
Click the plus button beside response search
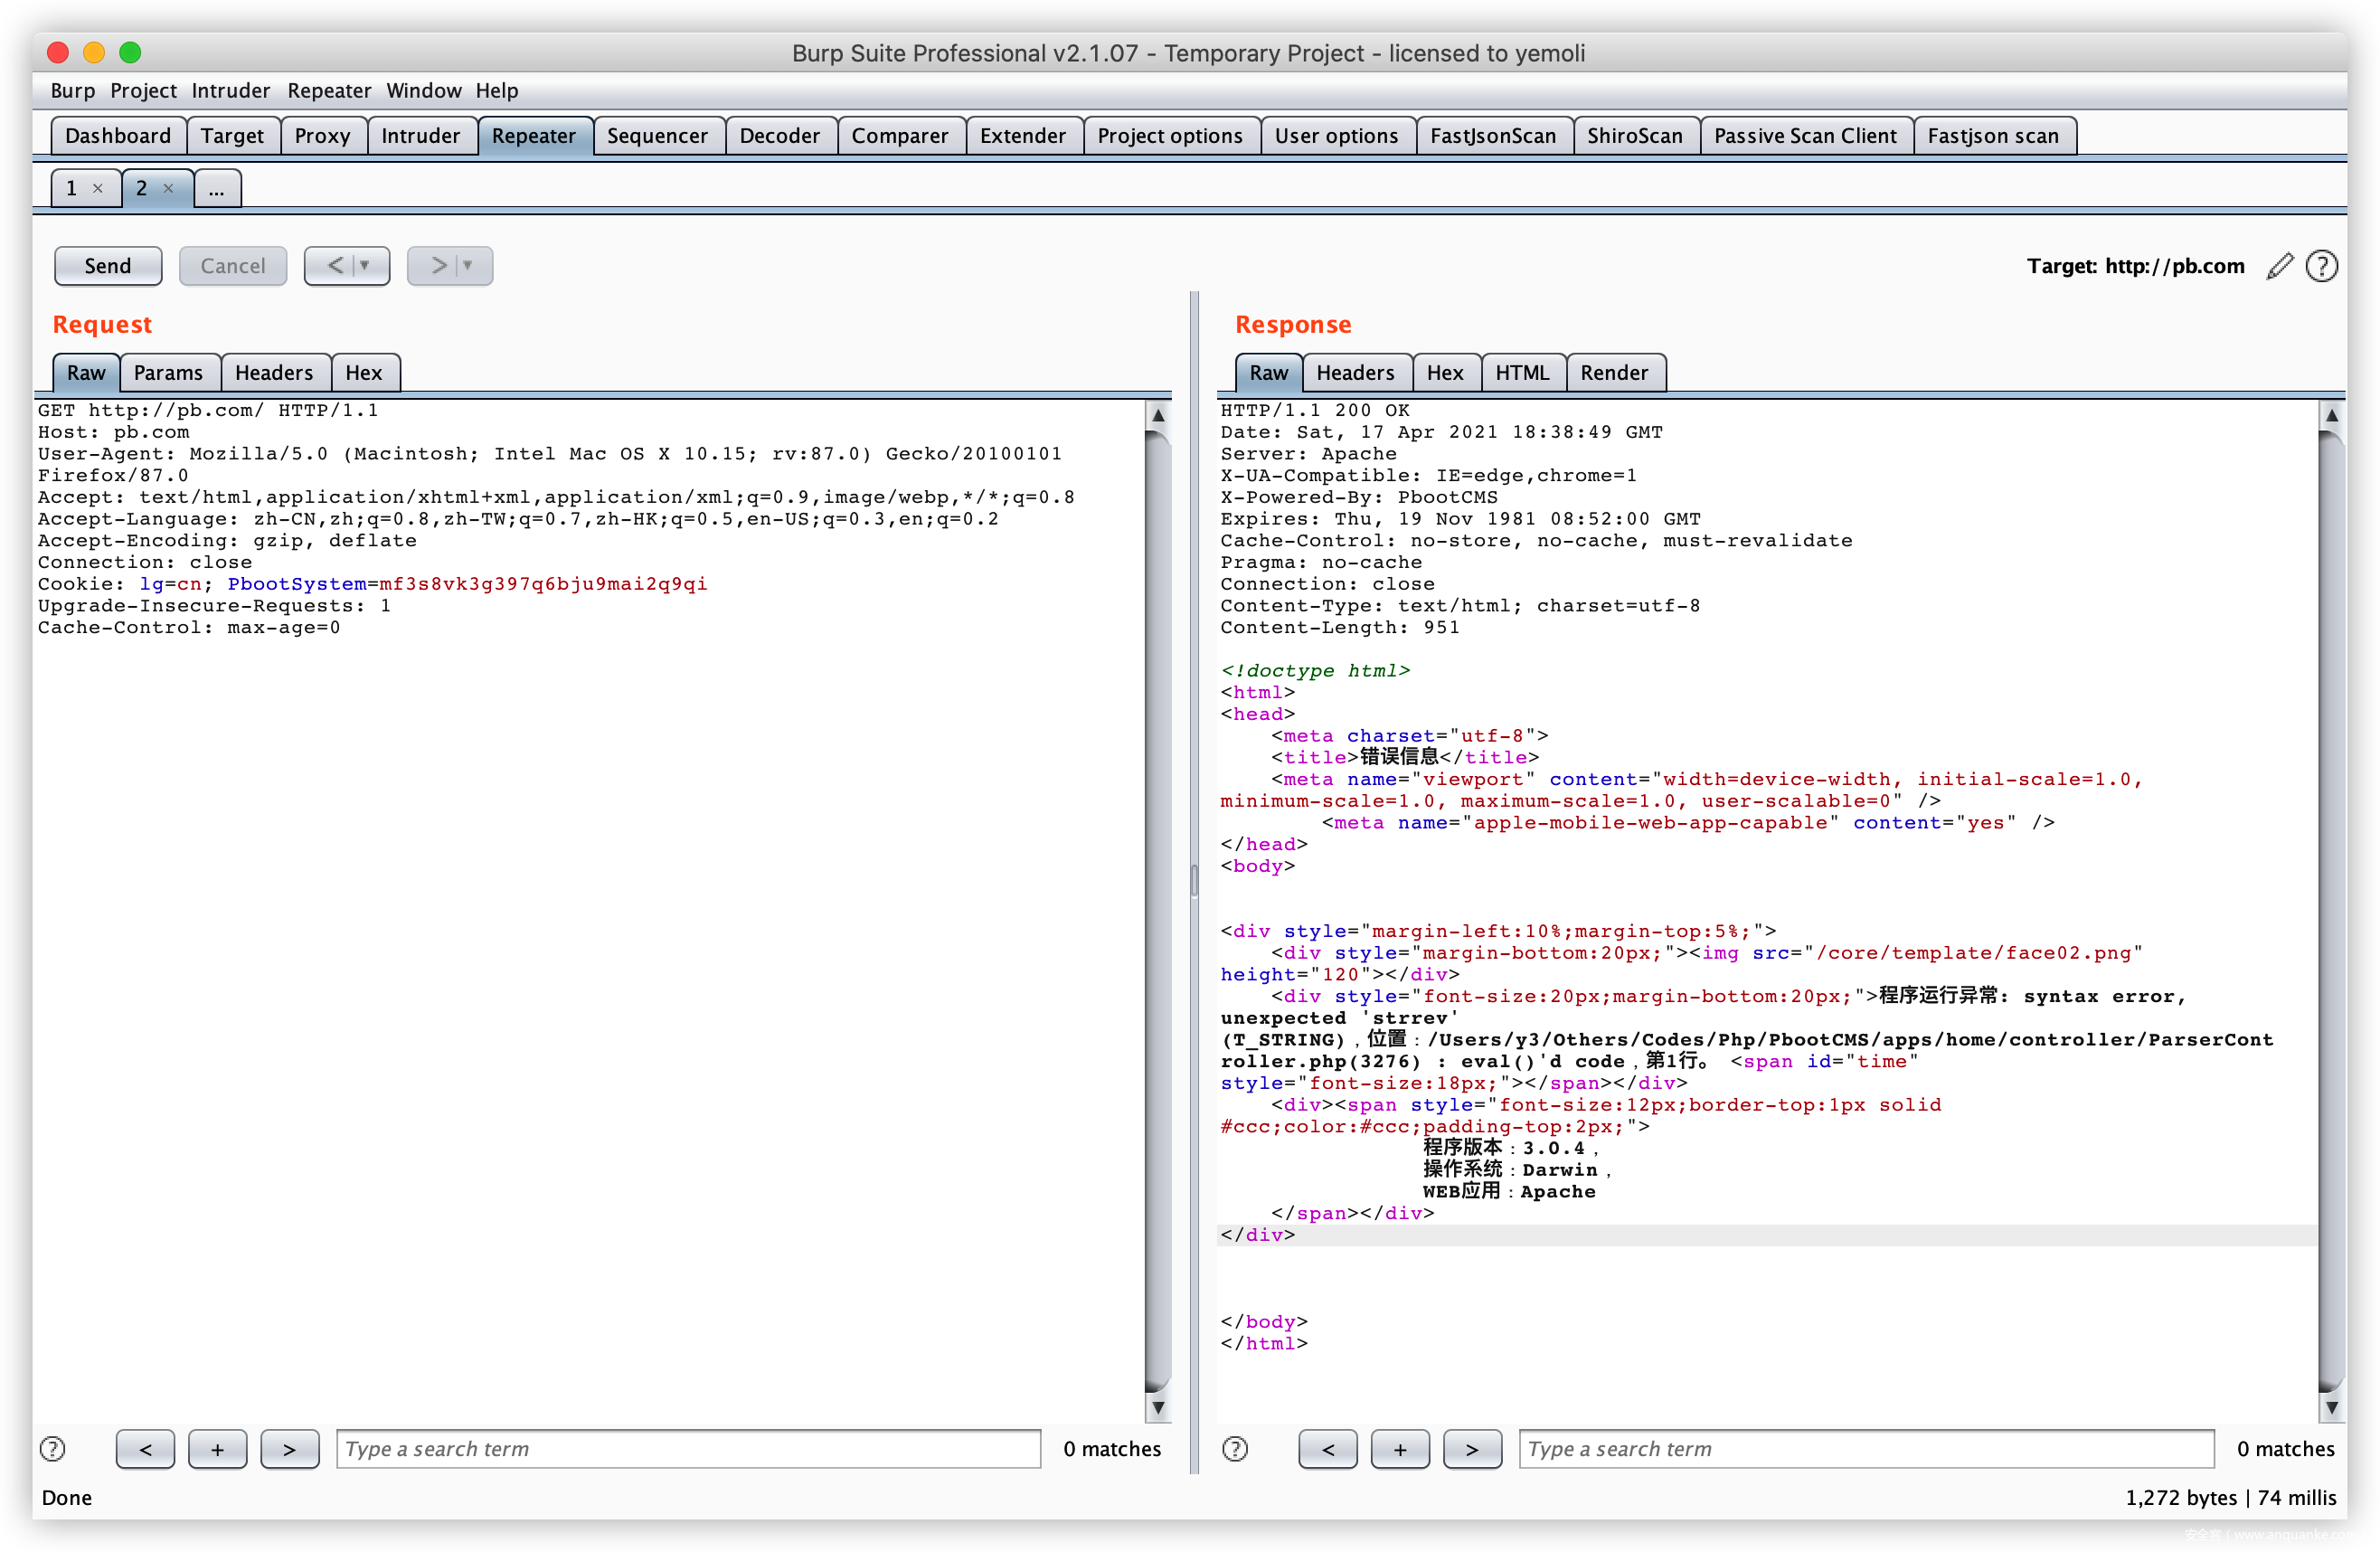tap(1399, 1449)
